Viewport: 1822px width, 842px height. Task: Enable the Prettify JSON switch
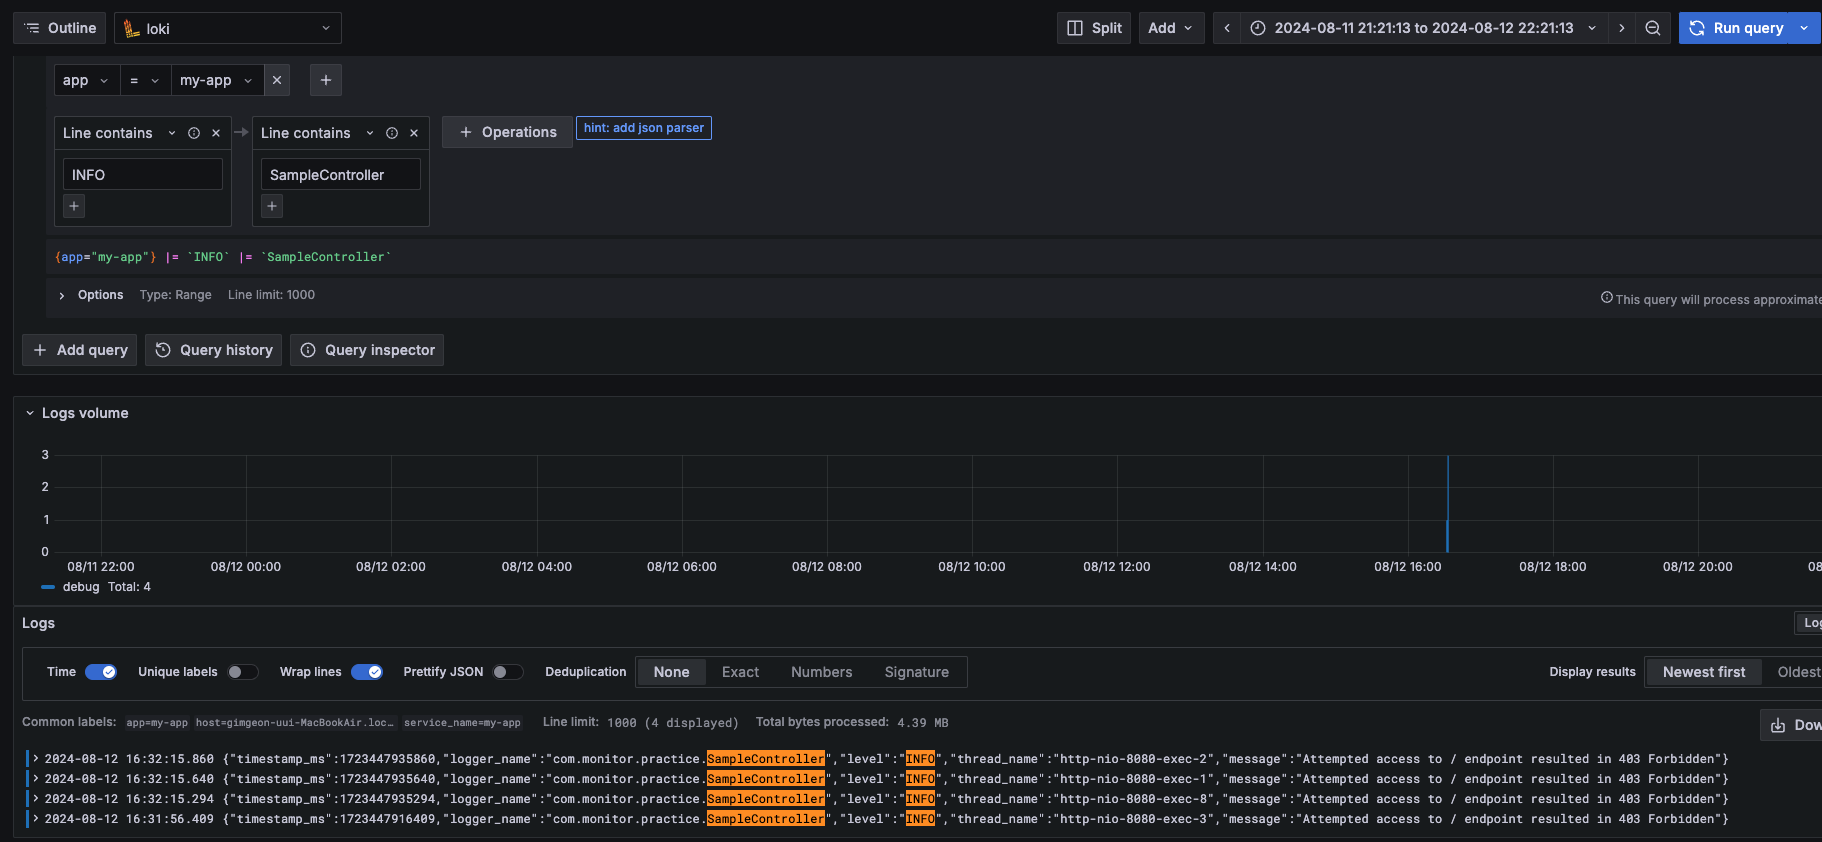tap(508, 672)
